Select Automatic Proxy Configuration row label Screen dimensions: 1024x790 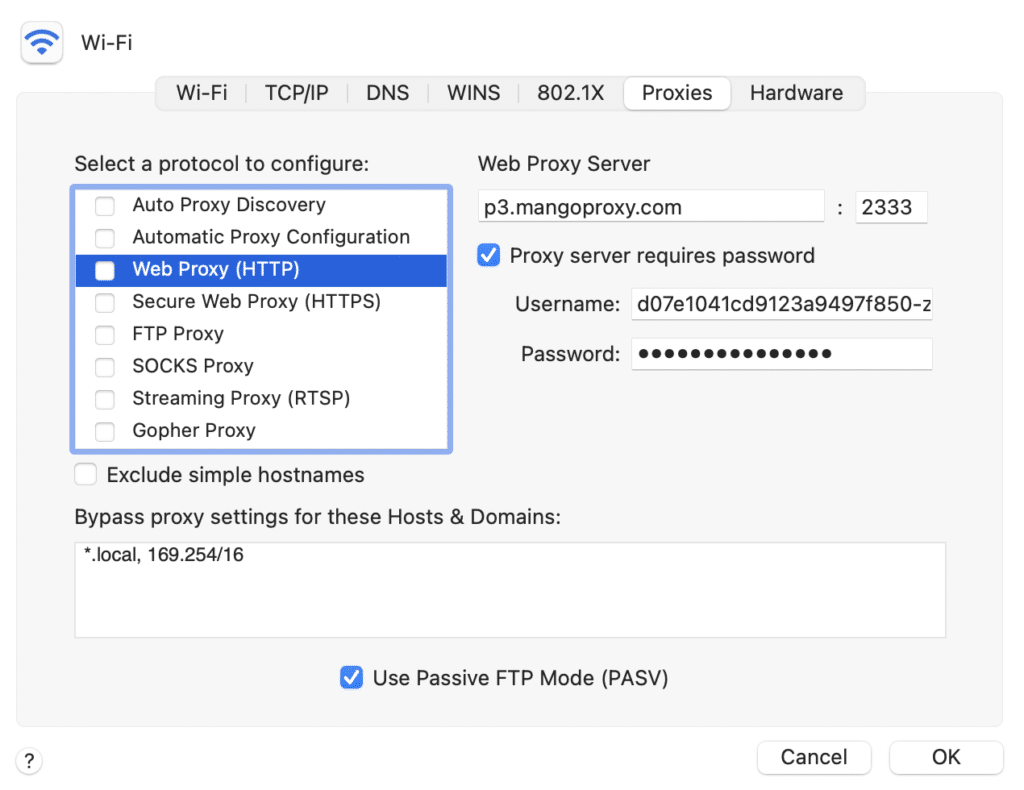[271, 237]
